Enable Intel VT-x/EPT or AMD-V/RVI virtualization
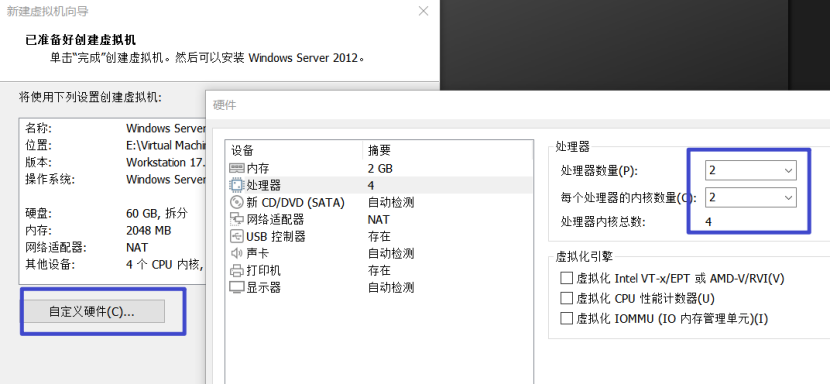This screenshot has width=830, height=384. [566, 278]
